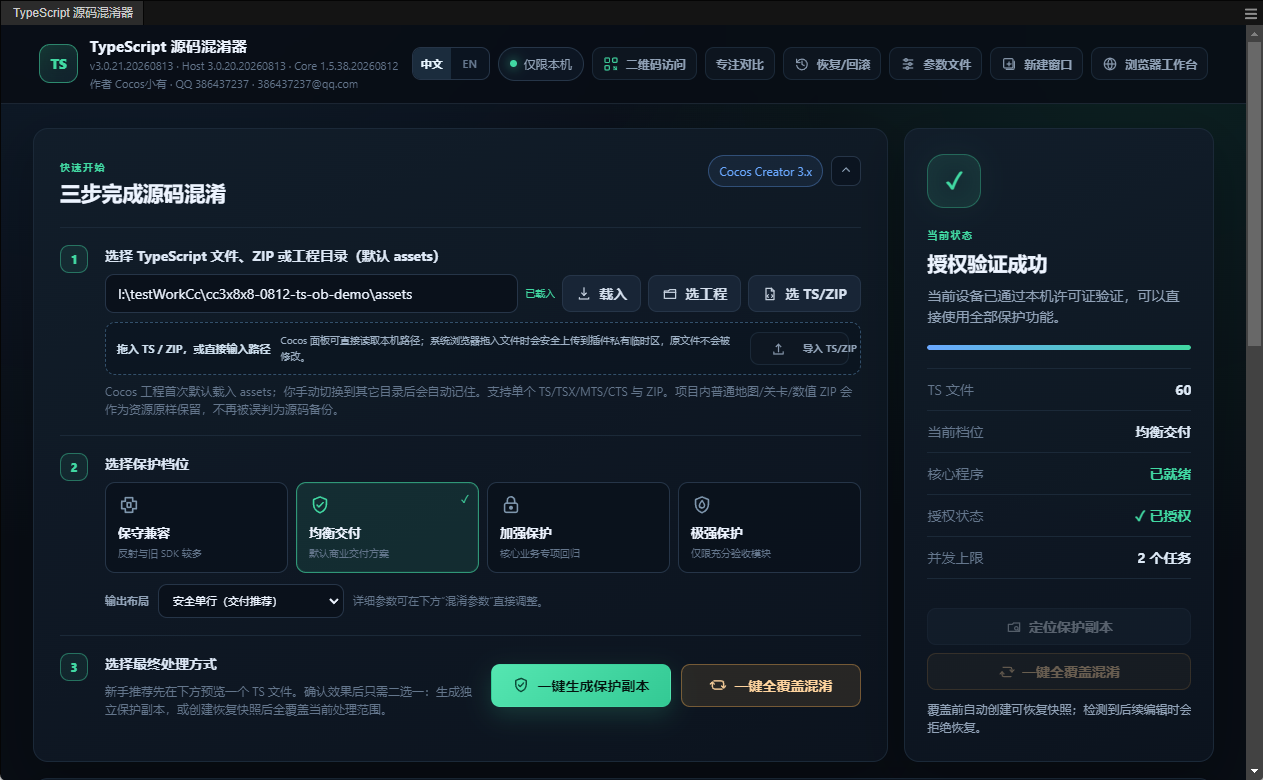Image resolution: width=1263 pixels, height=780 pixels.
Task: Click the 拖入 TS / ZIP drop zone
Action: tap(482, 349)
